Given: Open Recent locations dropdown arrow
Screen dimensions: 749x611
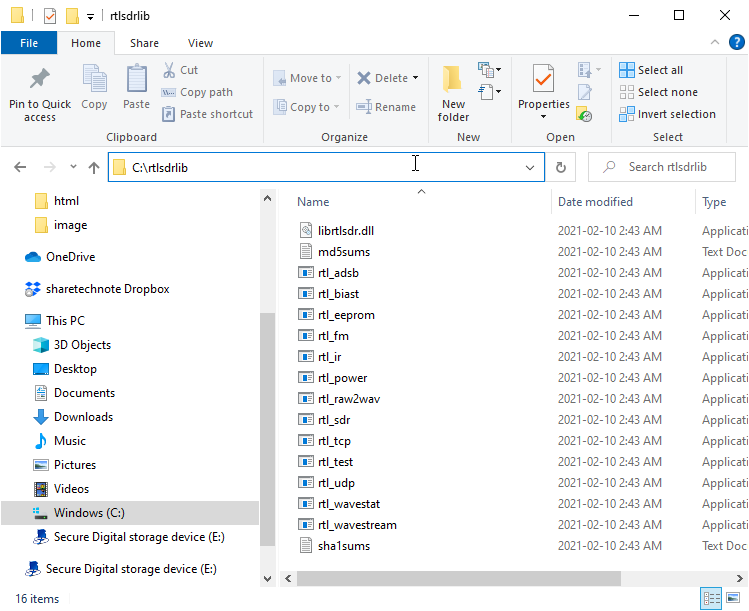Looking at the screenshot, I should click(73, 167).
